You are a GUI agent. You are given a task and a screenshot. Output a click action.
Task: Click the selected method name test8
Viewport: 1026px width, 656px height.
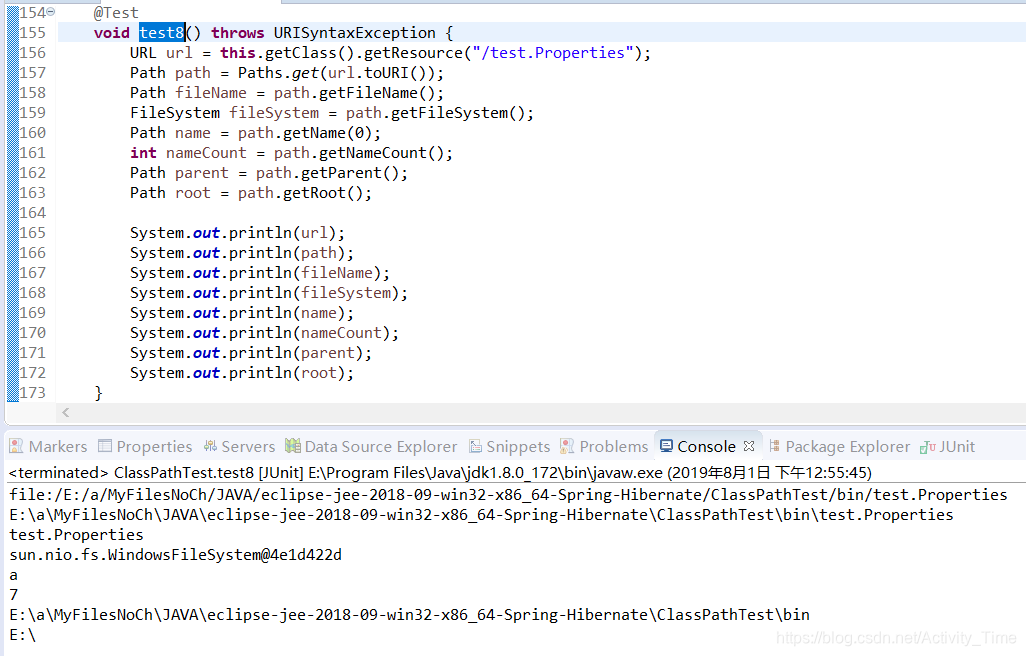pos(162,33)
